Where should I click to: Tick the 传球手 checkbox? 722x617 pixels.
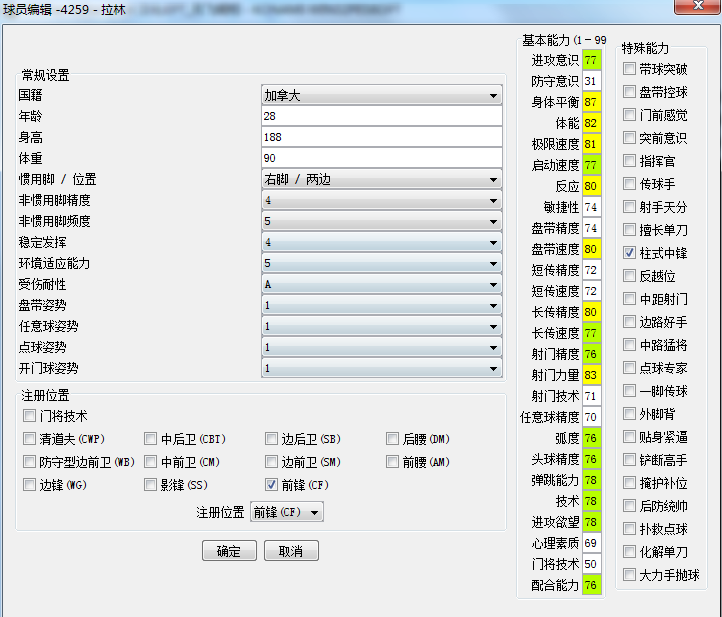[629, 184]
